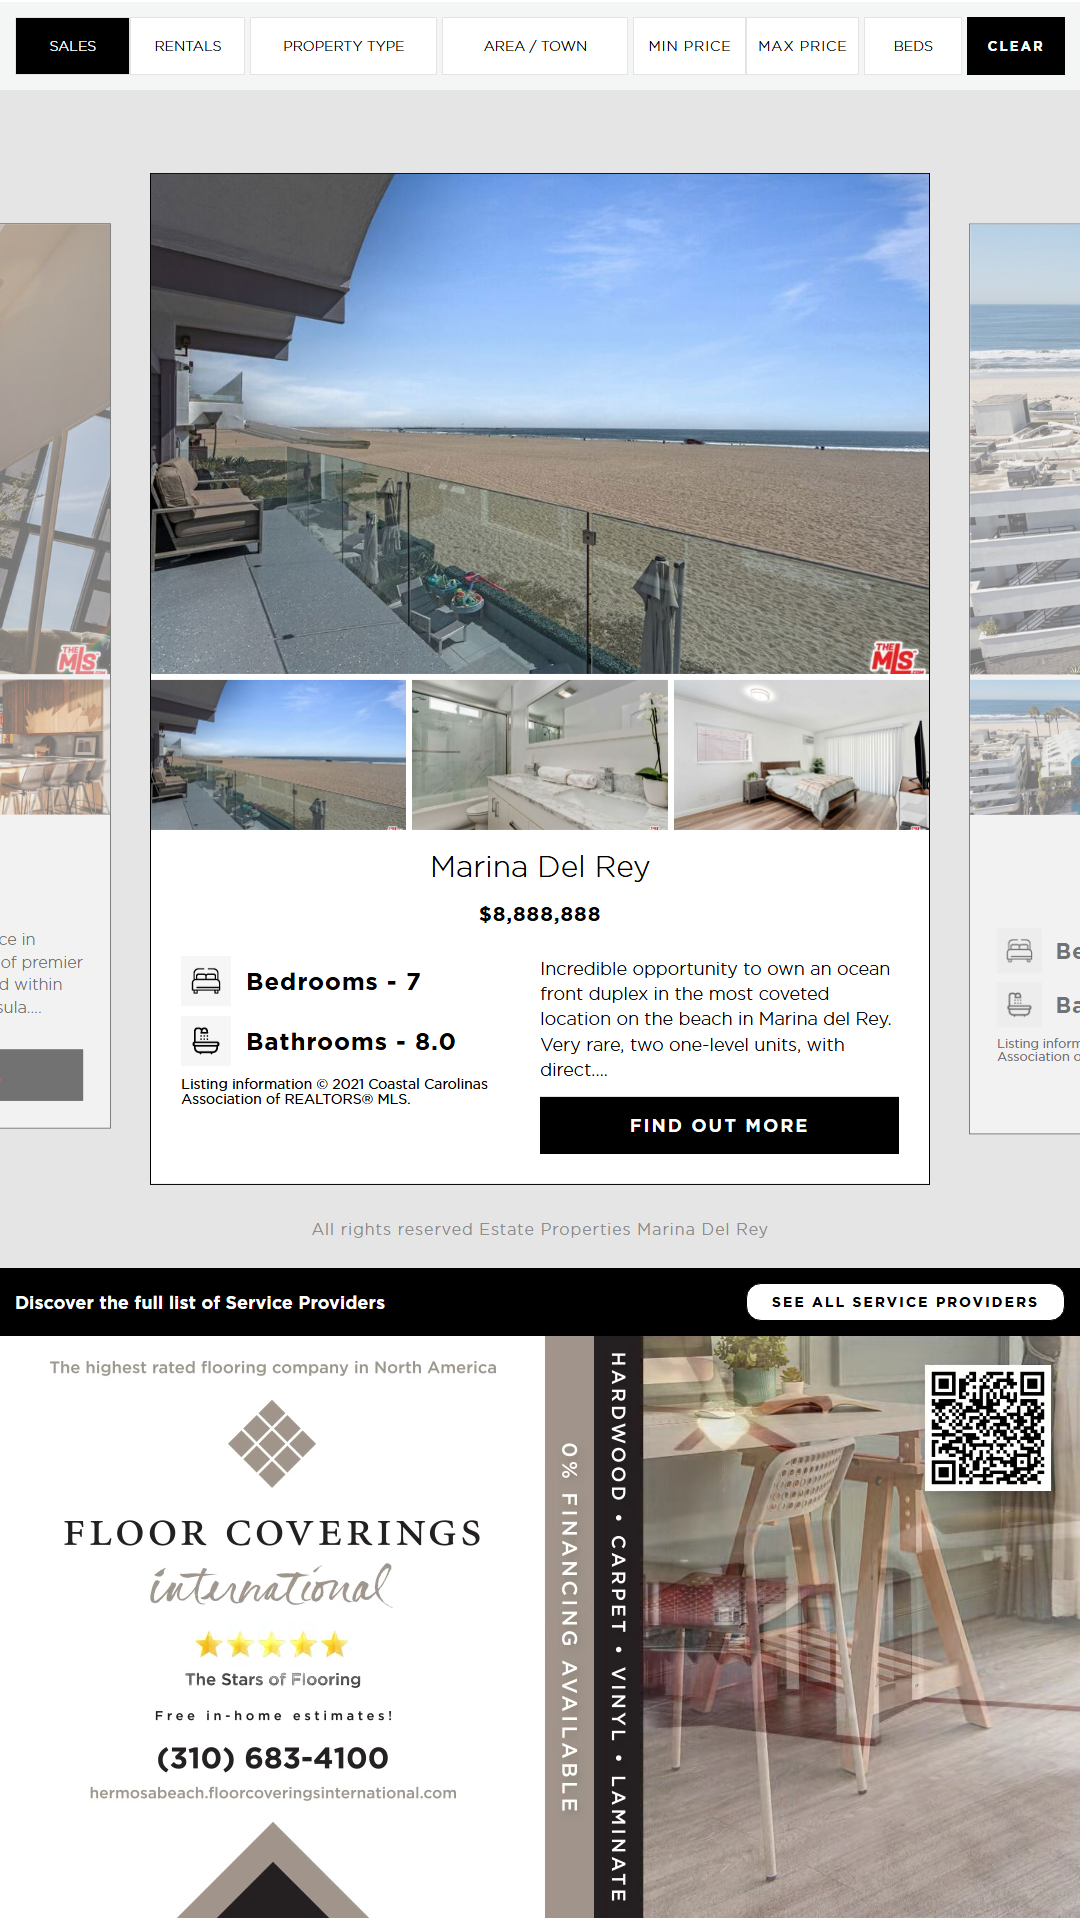
Task: Click the MLS logo on main beach photo
Action: (x=895, y=657)
